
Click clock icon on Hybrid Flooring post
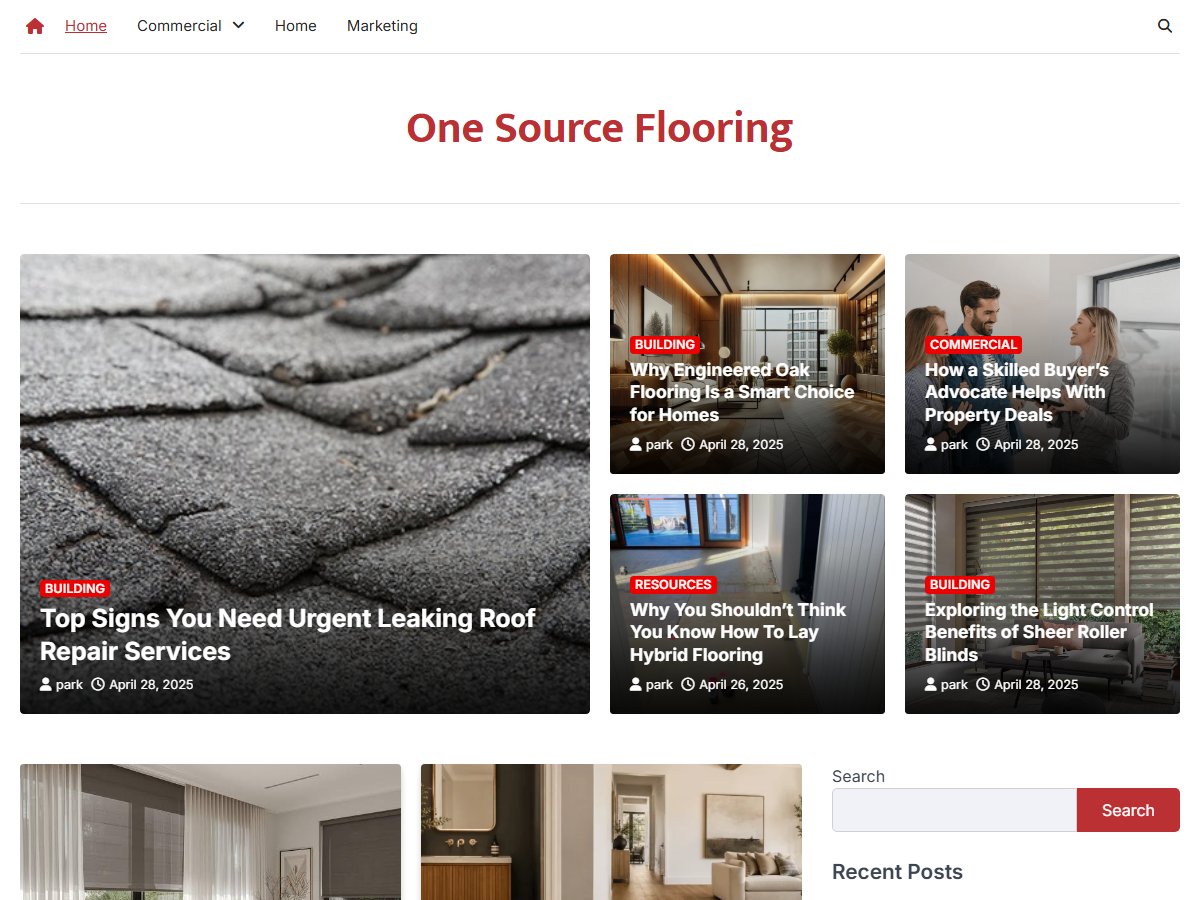click(x=688, y=685)
